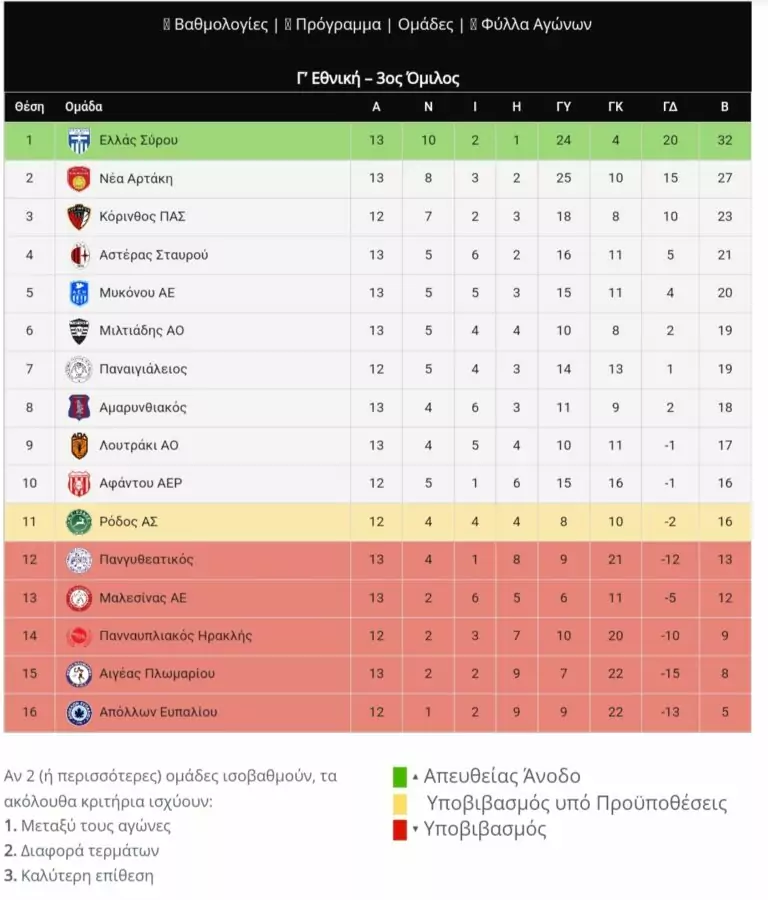The image size is (768, 900).
Task: Click the red Υποβιβασμός legend swatch
Action: [x=400, y=830]
